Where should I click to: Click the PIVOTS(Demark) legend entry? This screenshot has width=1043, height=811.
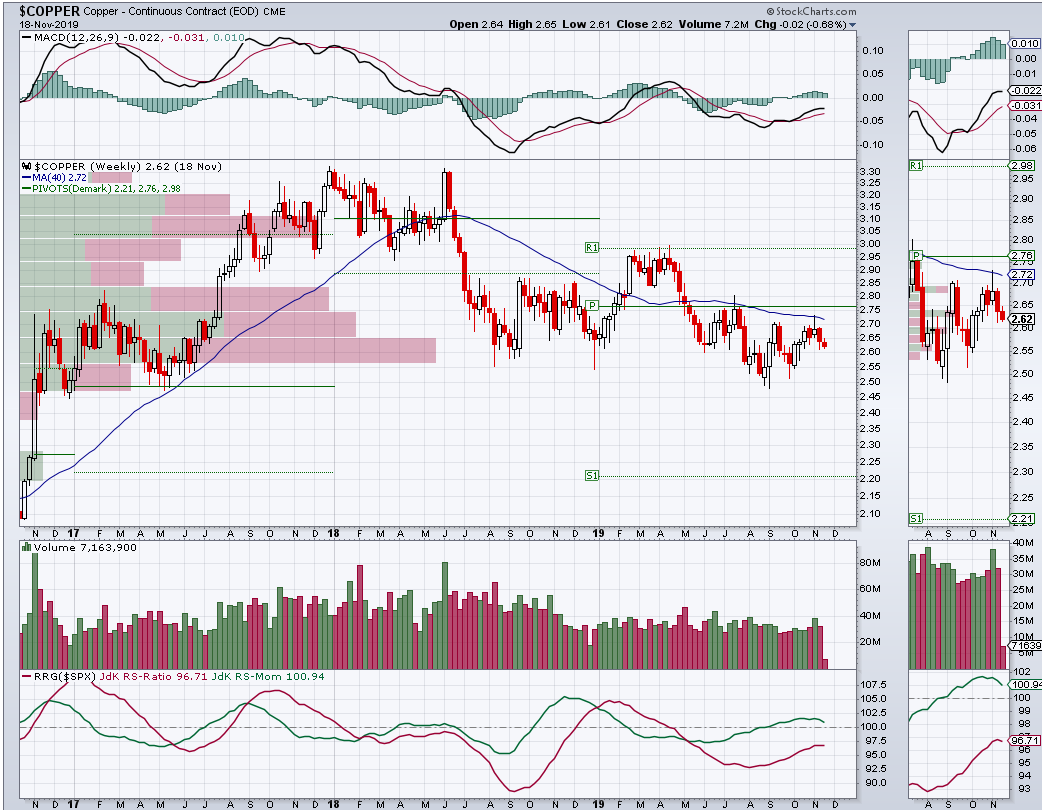[101, 188]
